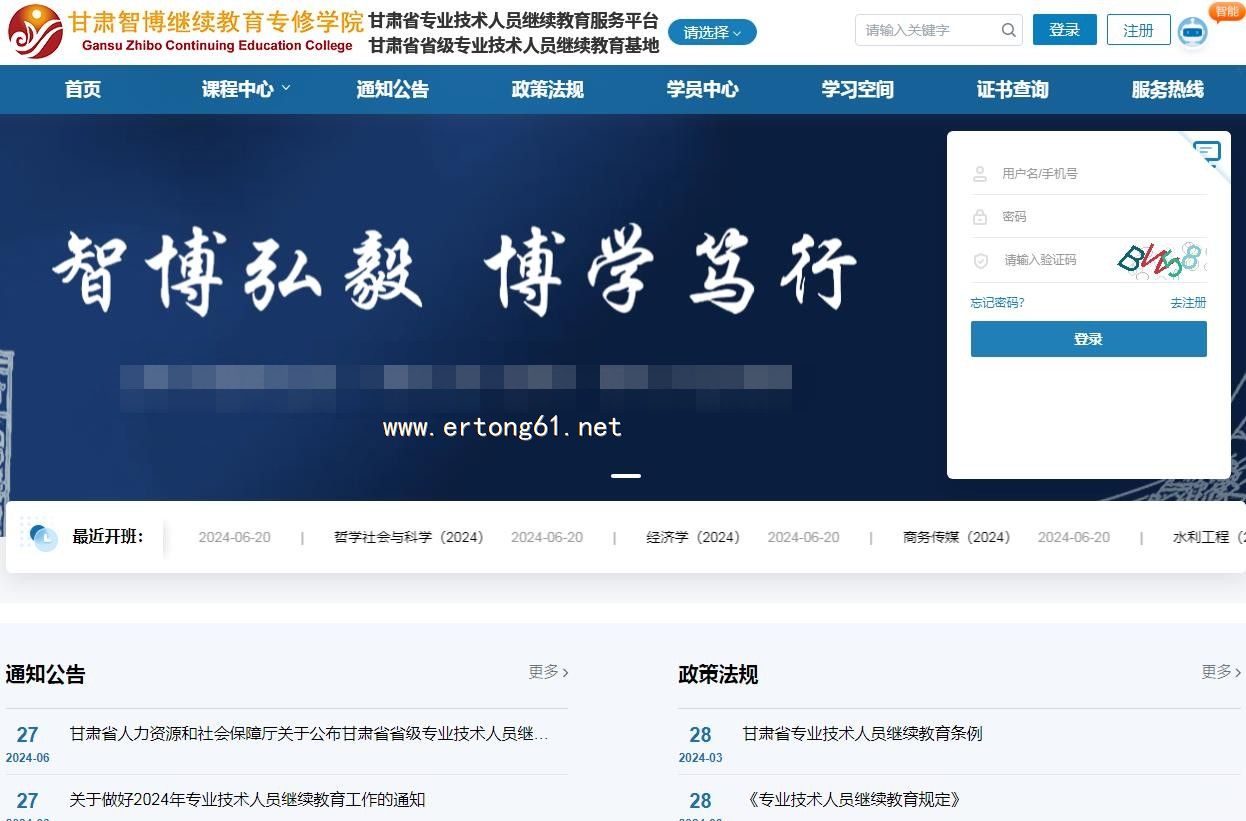The width and height of the screenshot is (1246, 821).
Task: Open the 请选择 dropdown in header
Action: (x=712, y=32)
